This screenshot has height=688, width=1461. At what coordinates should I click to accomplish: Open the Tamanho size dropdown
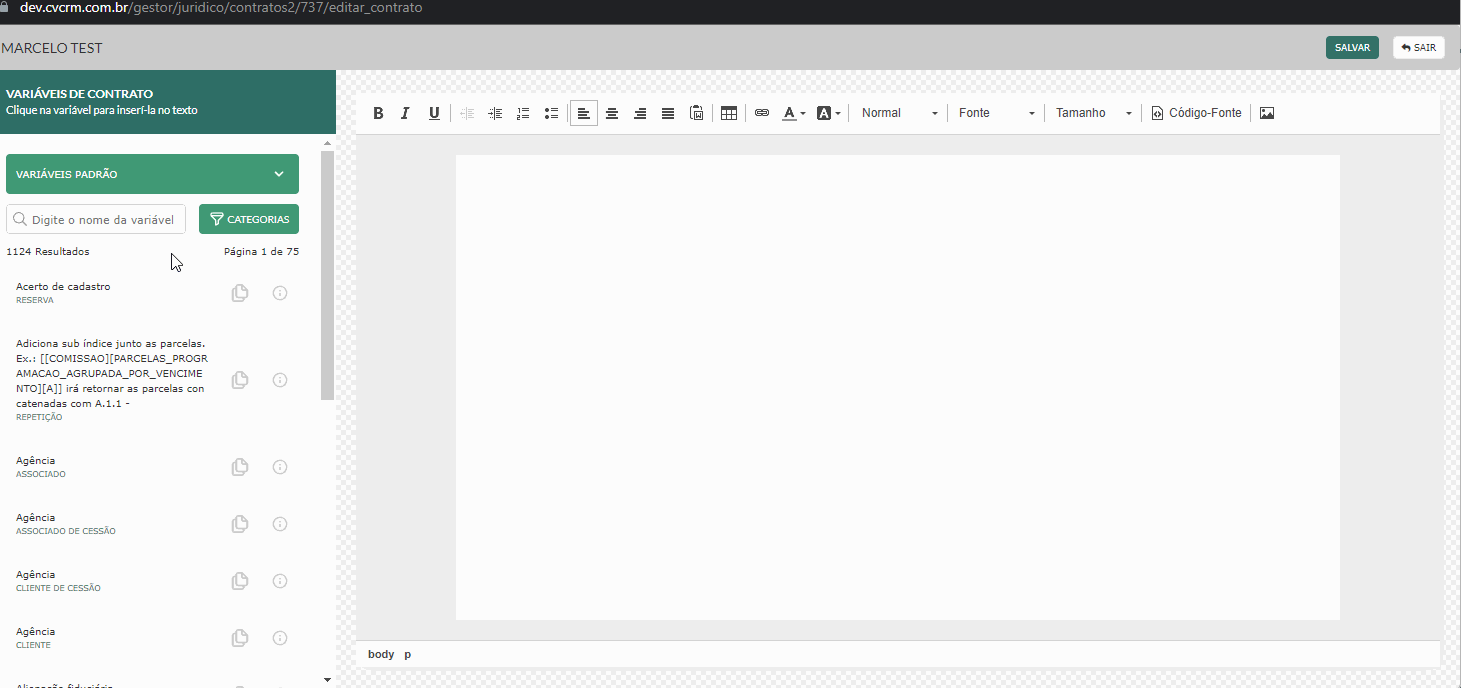[1093, 113]
